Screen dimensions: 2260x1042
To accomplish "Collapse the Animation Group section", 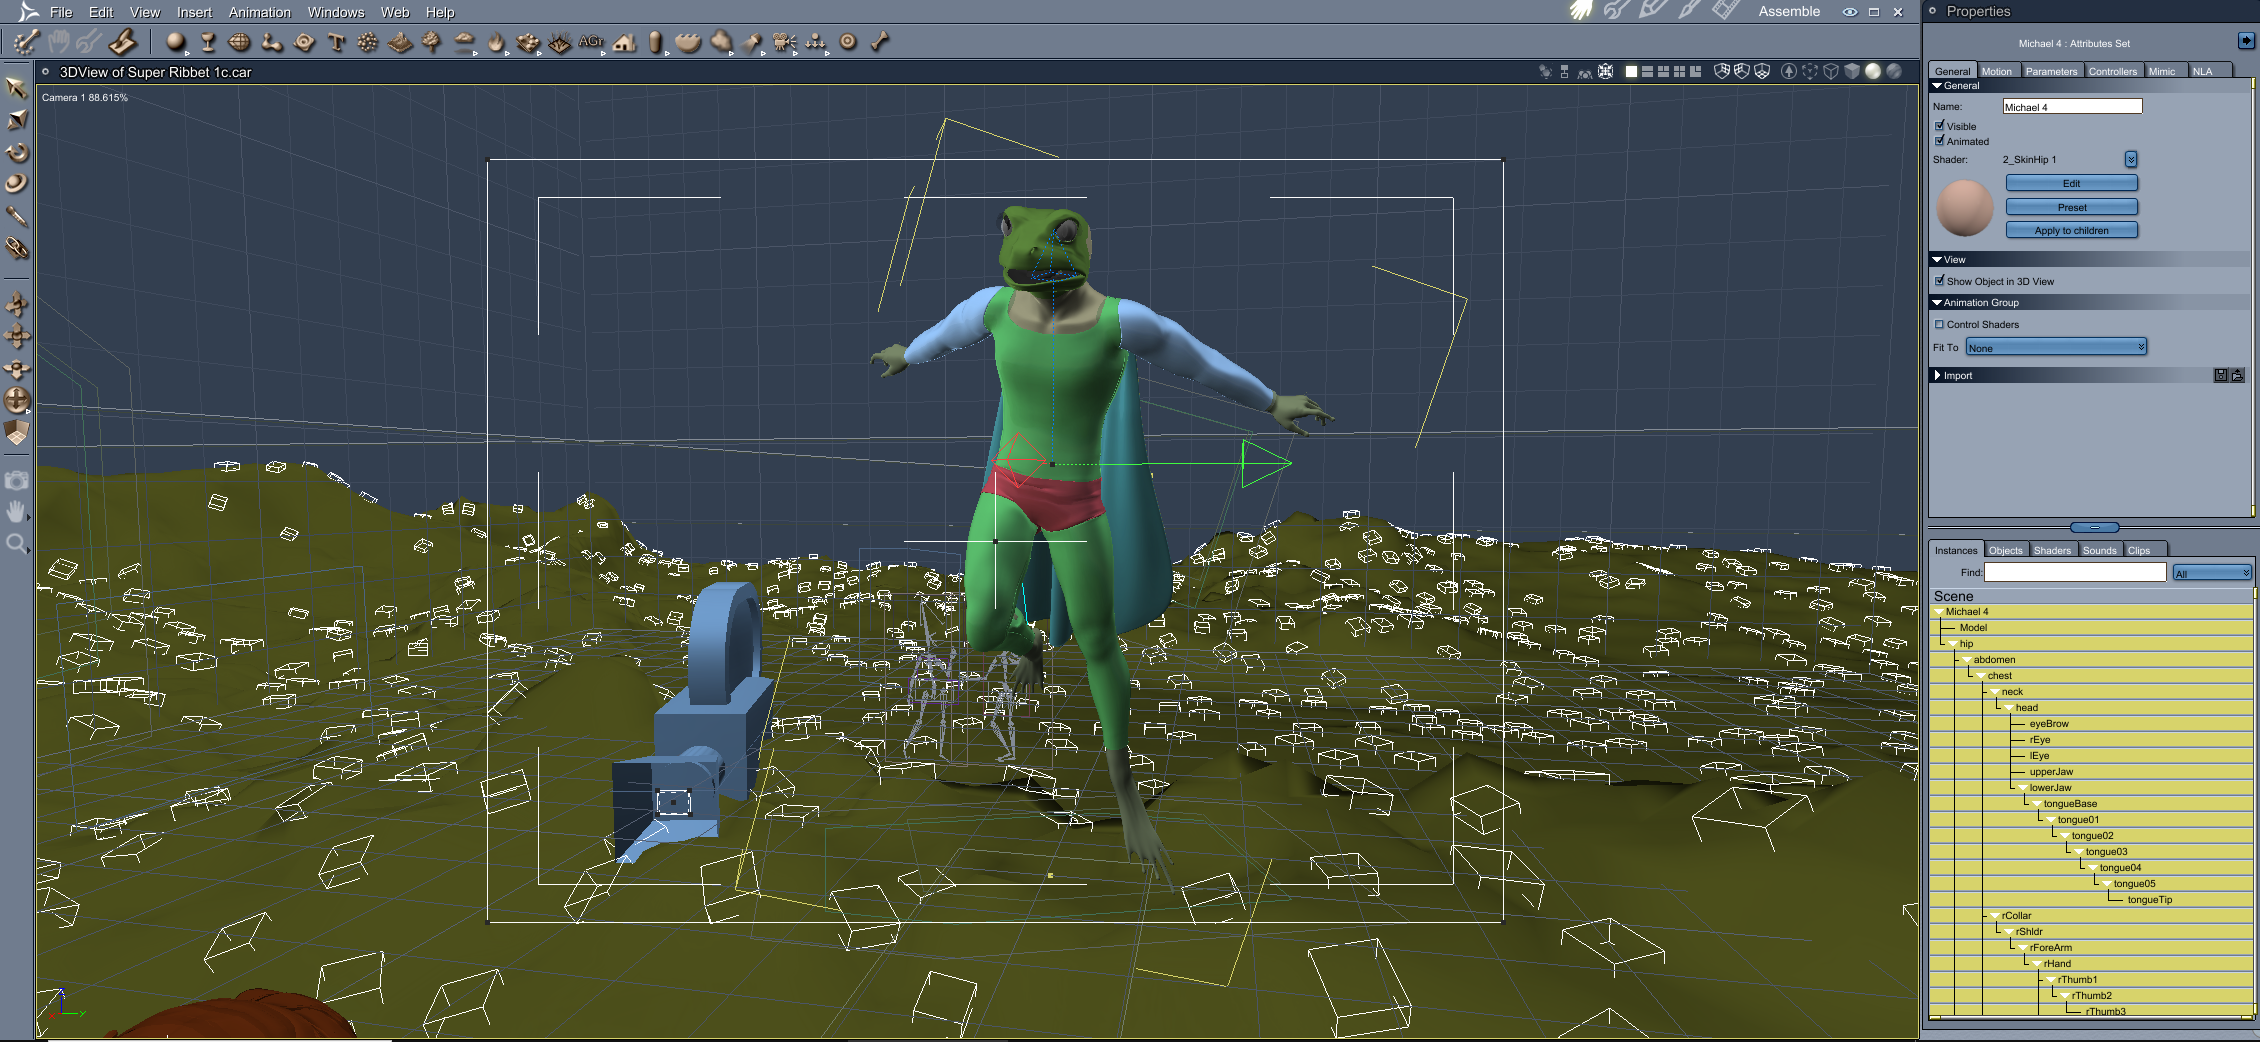I will (x=1937, y=303).
